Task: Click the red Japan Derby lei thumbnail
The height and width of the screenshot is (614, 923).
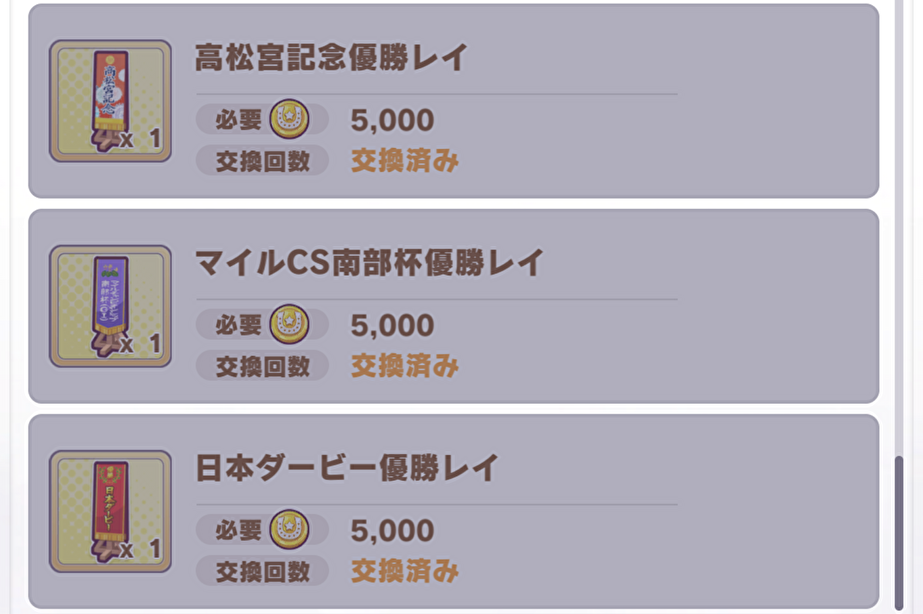Action: coord(110,511)
